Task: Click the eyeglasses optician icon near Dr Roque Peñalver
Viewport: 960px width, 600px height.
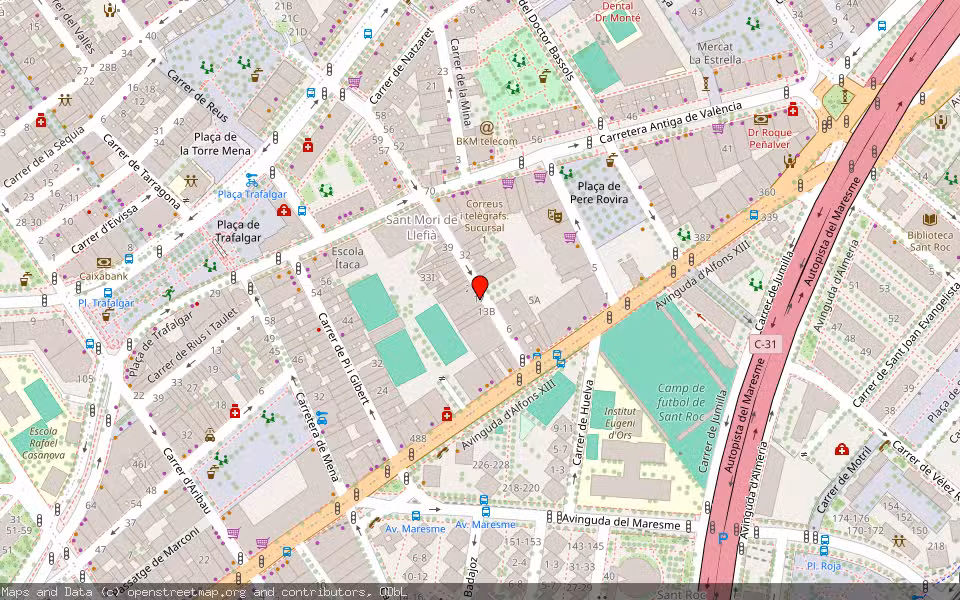Action: coord(761,120)
